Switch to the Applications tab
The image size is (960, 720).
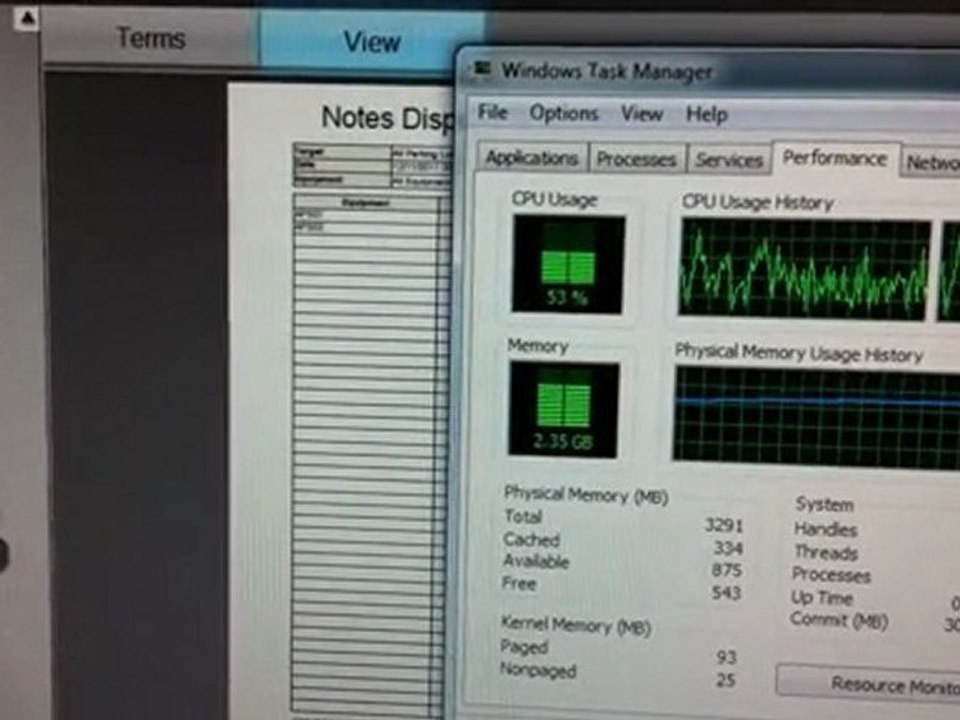[531, 158]
